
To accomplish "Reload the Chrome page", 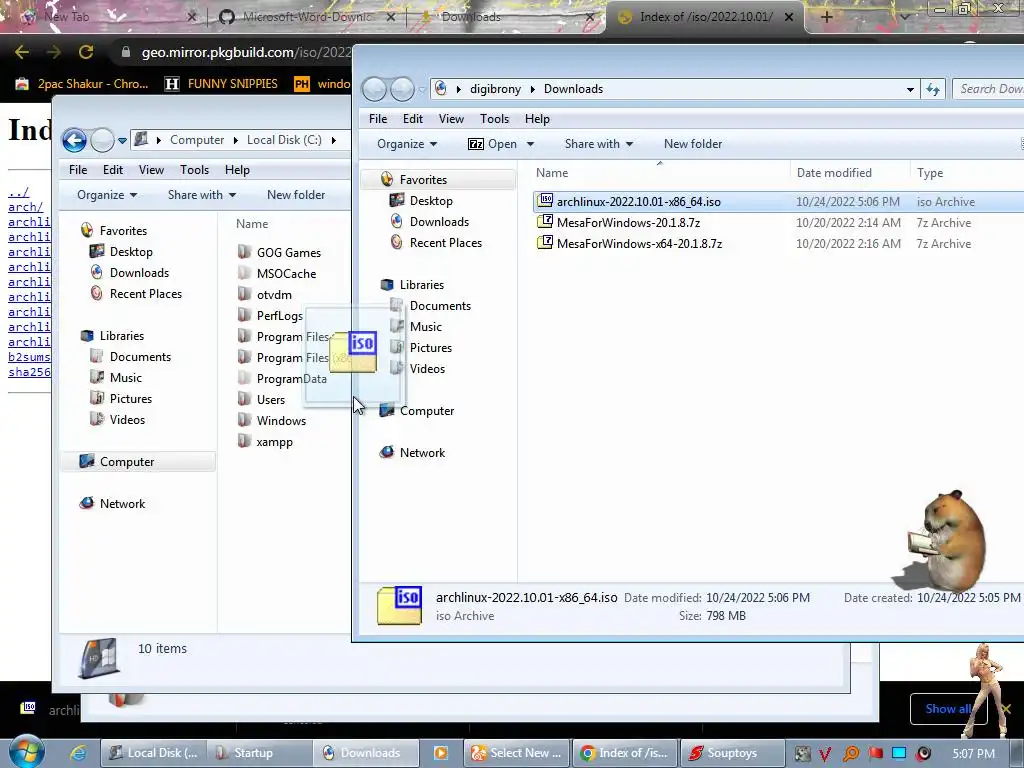I will pos(86,52).
